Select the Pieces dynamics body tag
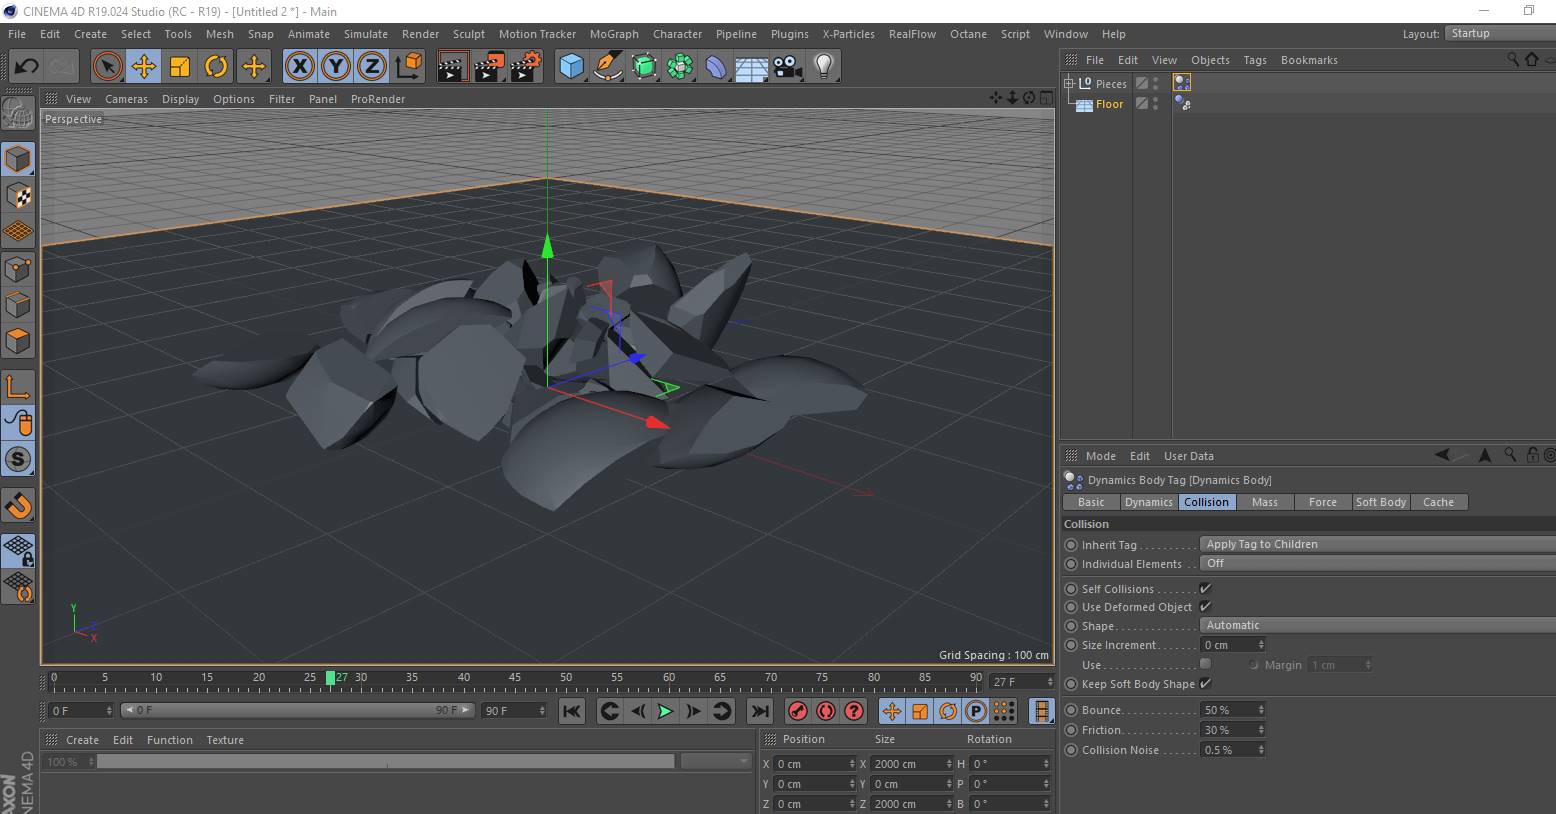 (x=1182, y=83)
